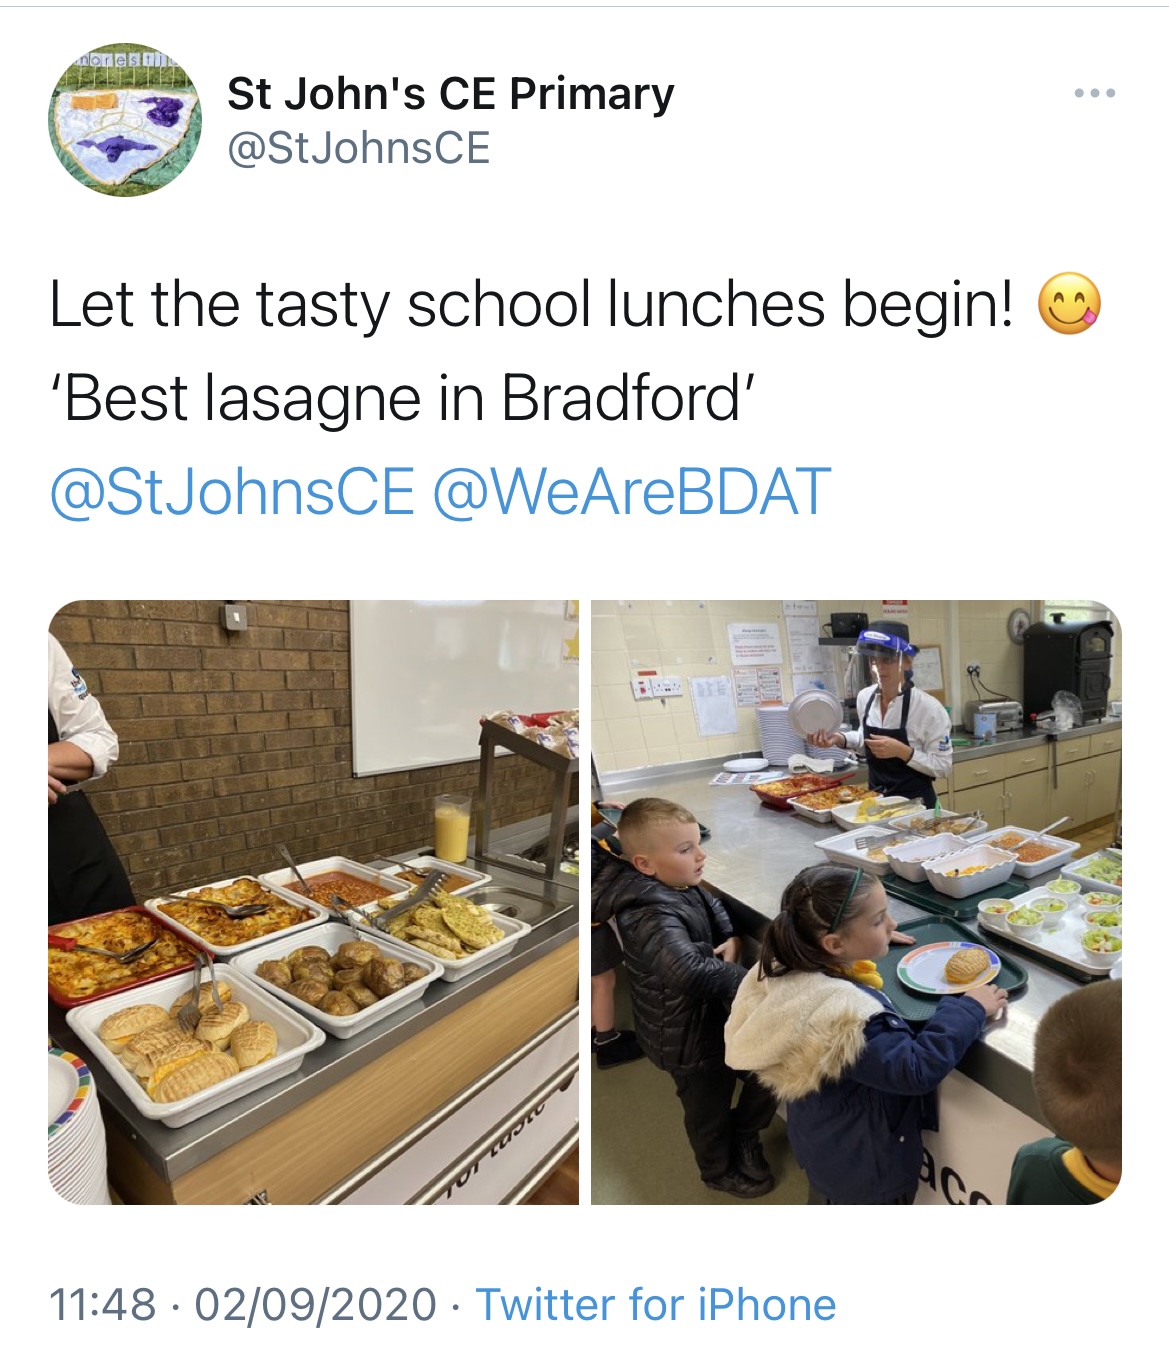Click the 11:48 tweet timestamp
The width and height of the screenshot is (1169, 1365).
coord(103,1304)
